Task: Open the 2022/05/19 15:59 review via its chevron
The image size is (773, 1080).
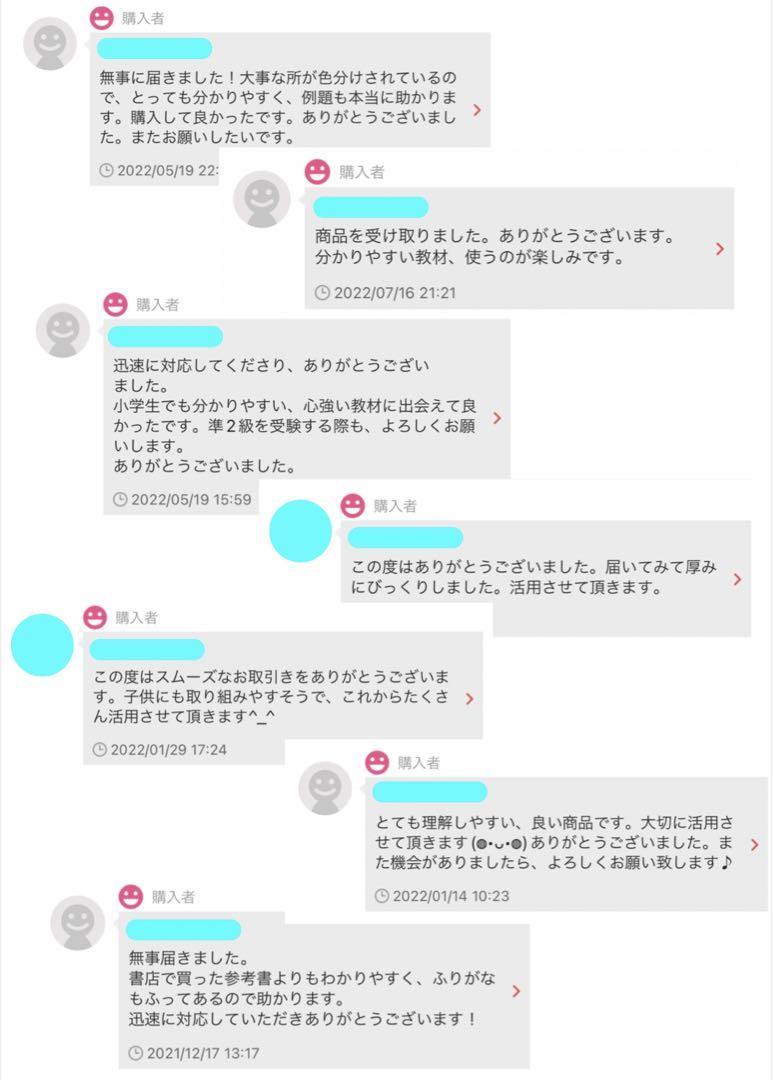Action: [x=497, y=418]
